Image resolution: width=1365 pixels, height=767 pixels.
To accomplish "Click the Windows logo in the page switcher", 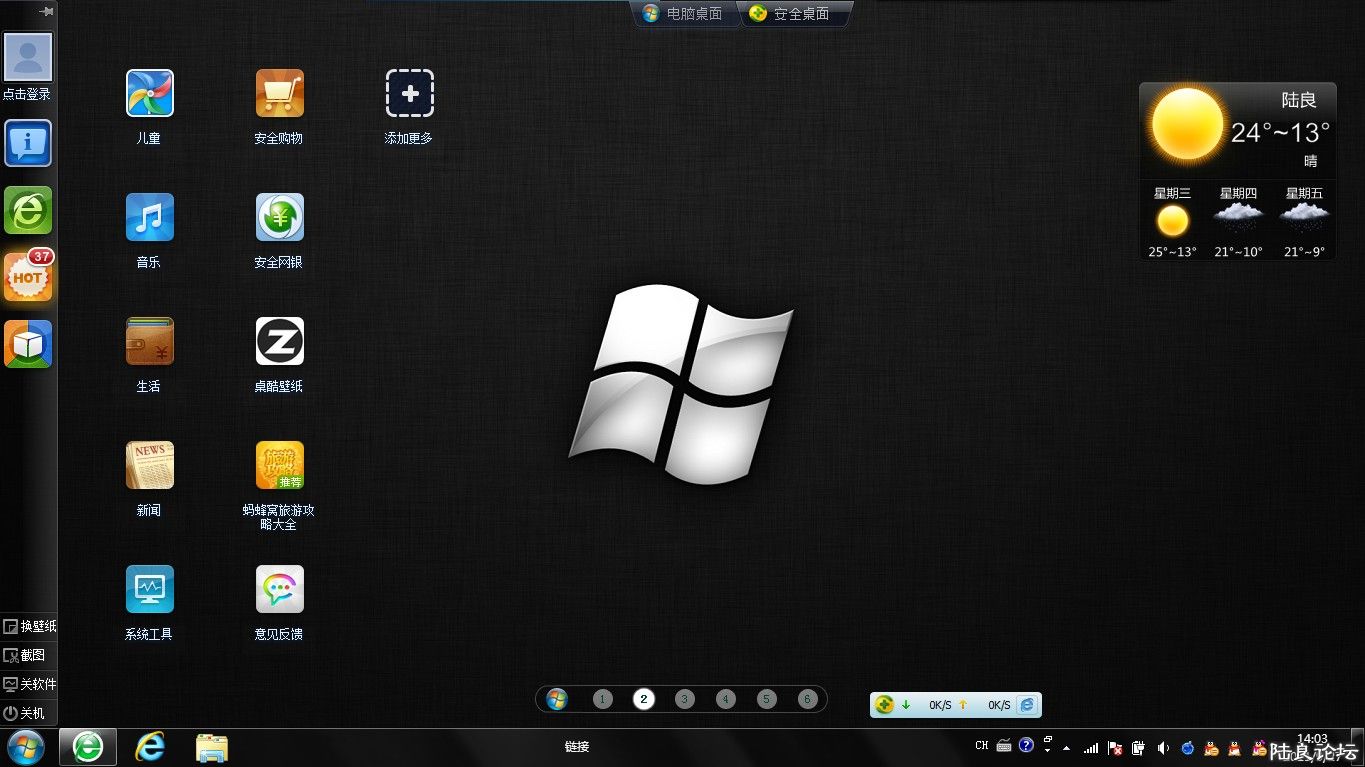I will coord(558,699).
